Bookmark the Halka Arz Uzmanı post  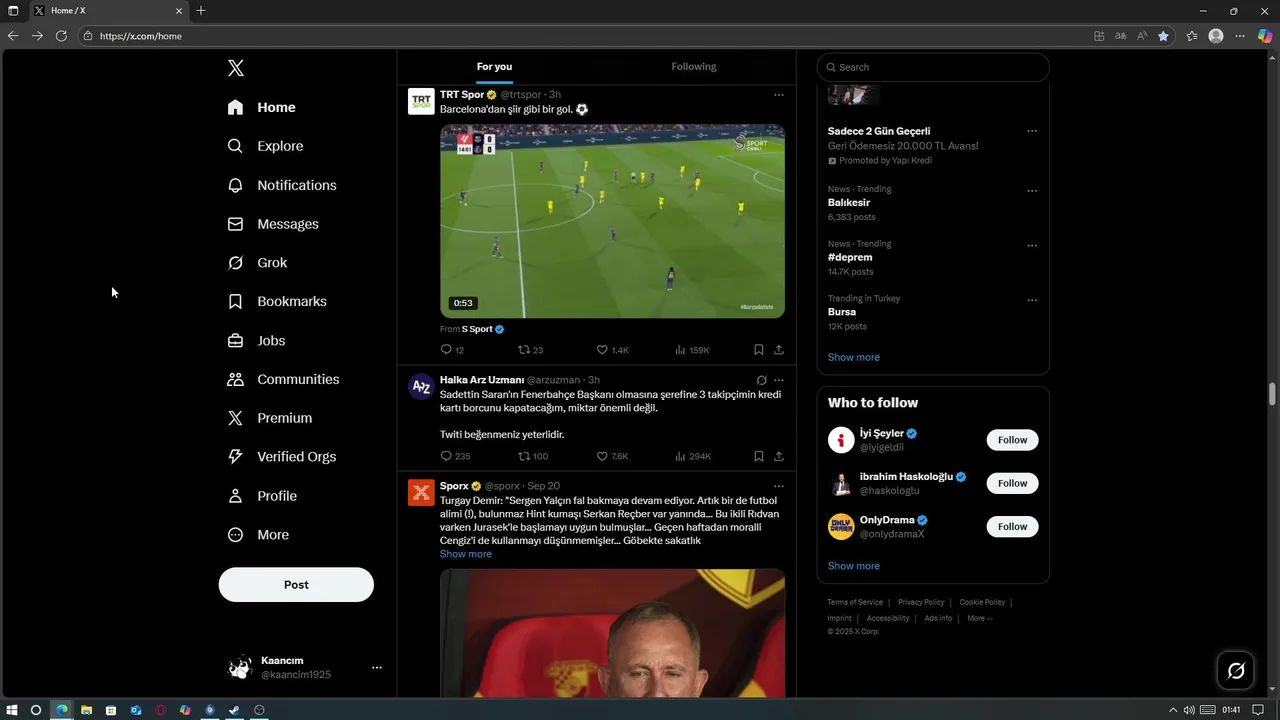pos(759,456)
